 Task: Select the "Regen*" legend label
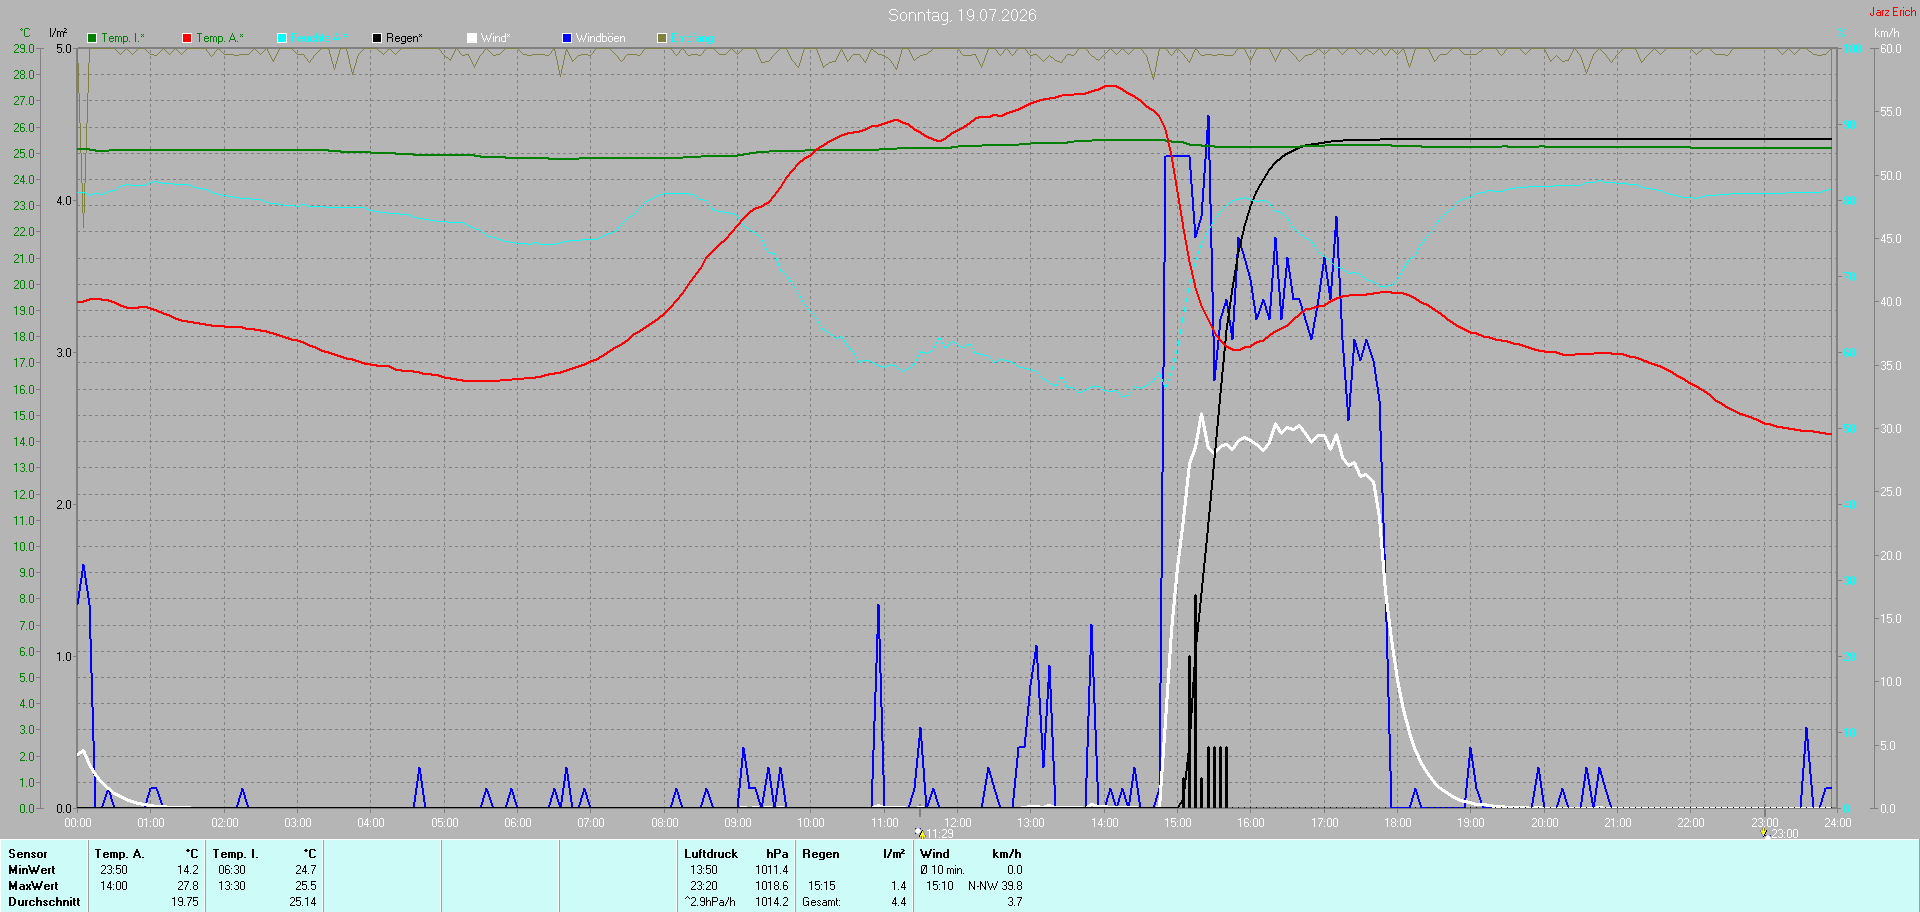point(405,38)
